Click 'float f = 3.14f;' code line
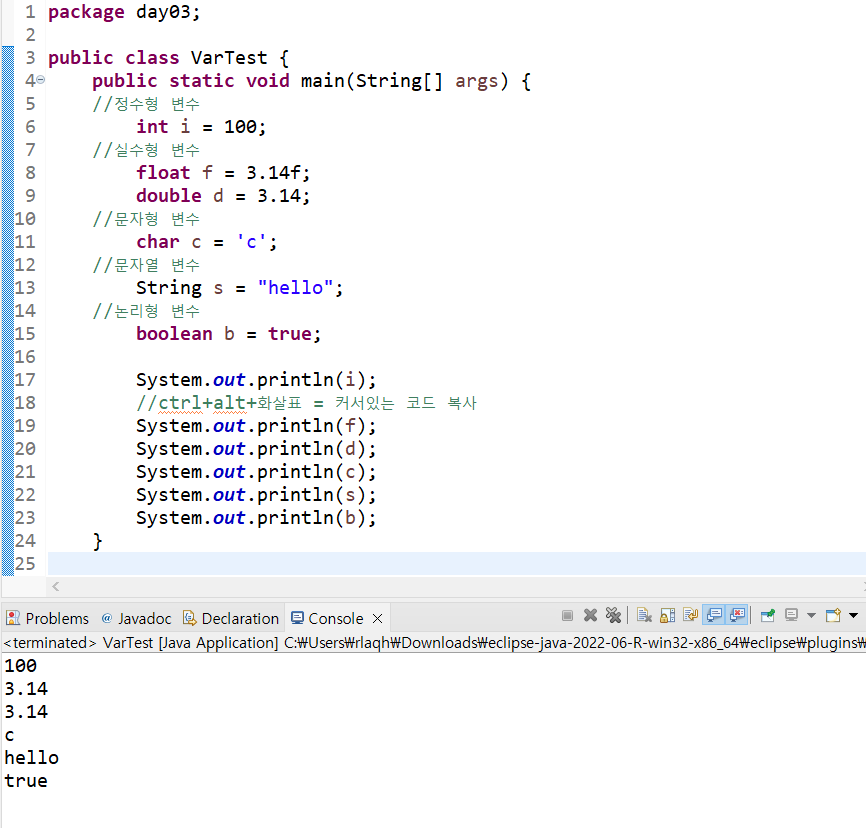 [x=223, y=172]
